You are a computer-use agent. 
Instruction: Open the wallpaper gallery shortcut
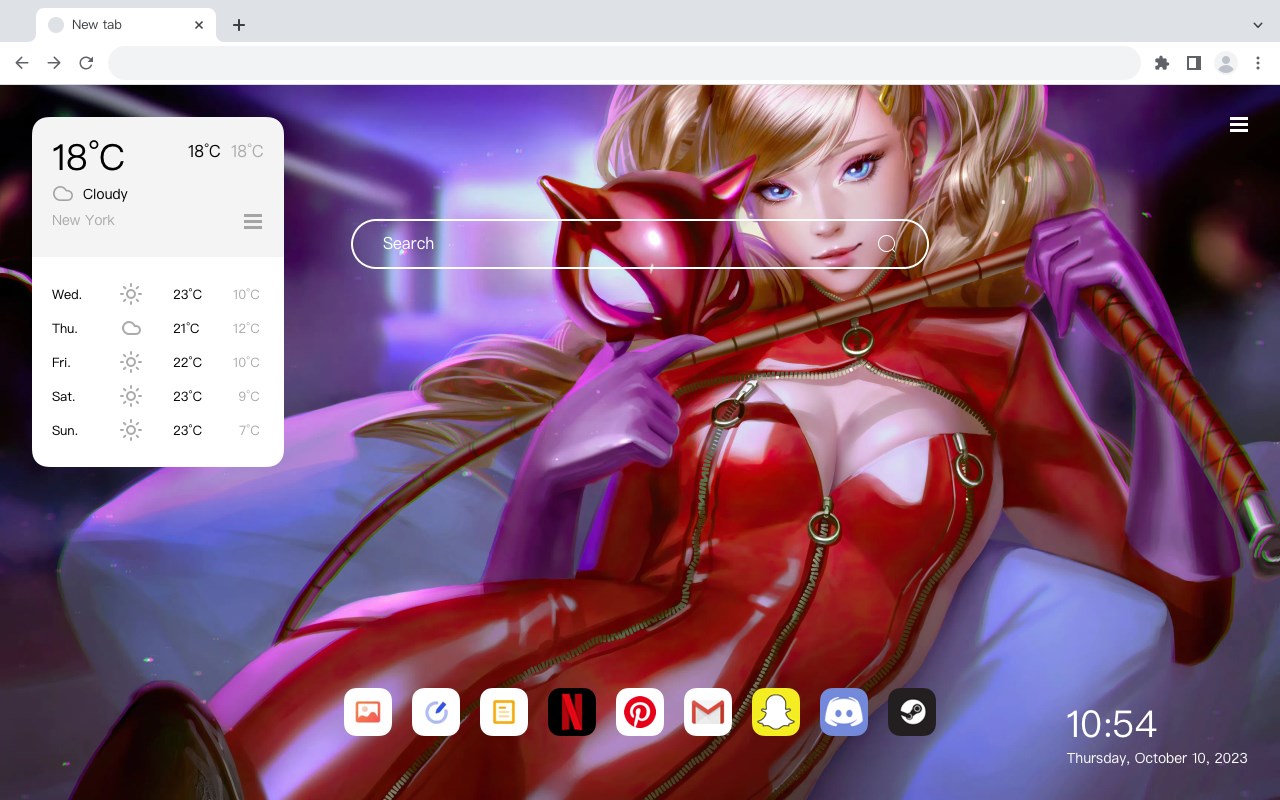pos(368,712)
